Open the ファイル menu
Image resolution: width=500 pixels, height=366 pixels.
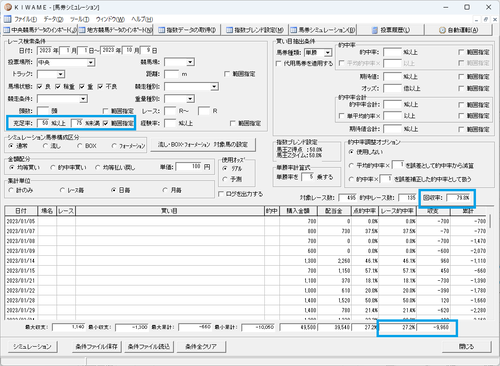click(26, 19)
